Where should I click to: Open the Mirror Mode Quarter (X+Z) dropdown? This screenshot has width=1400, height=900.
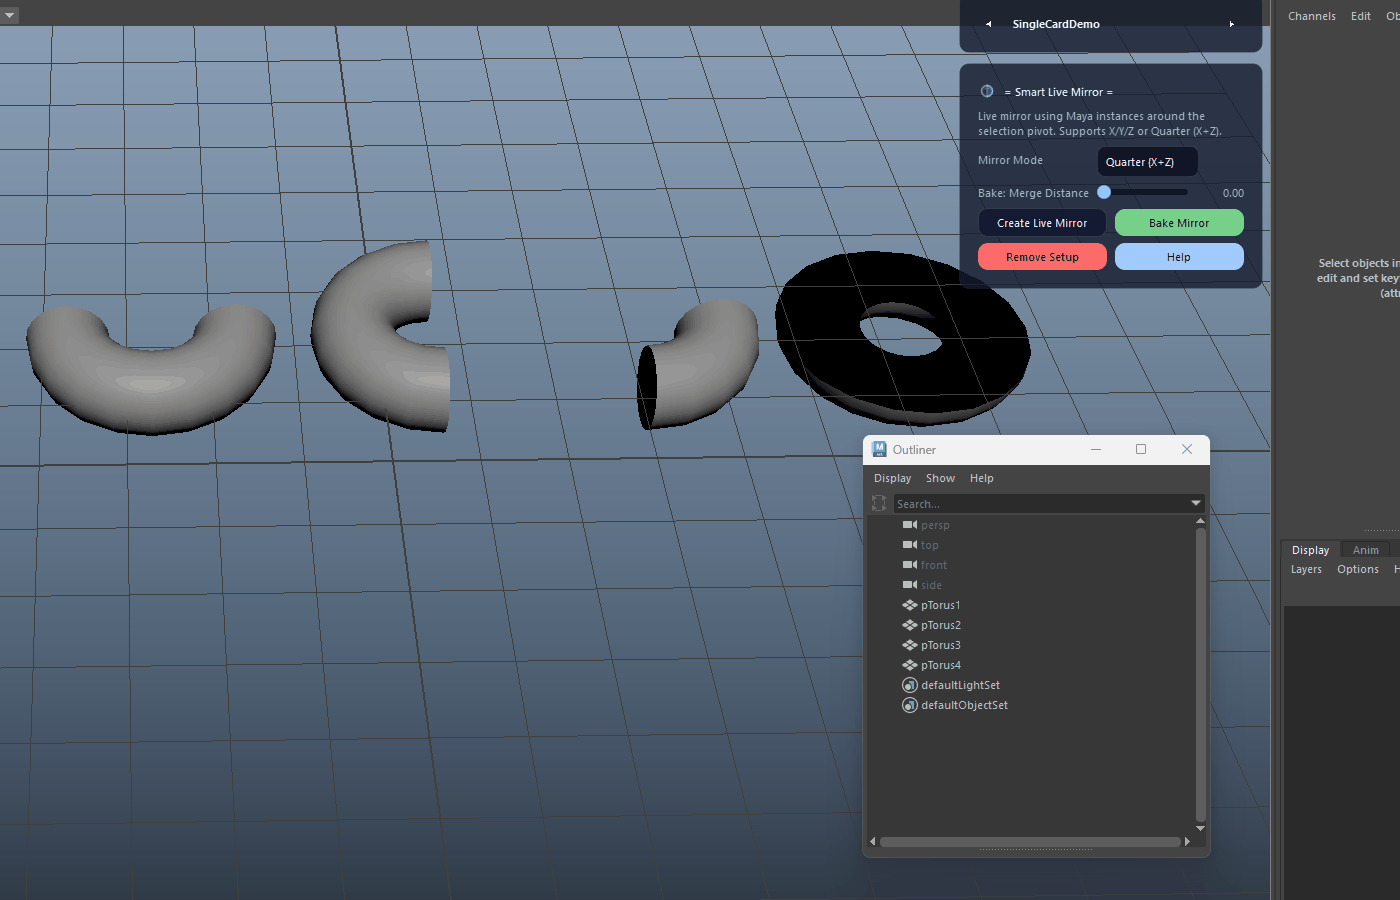click(x=1147, y=162)
